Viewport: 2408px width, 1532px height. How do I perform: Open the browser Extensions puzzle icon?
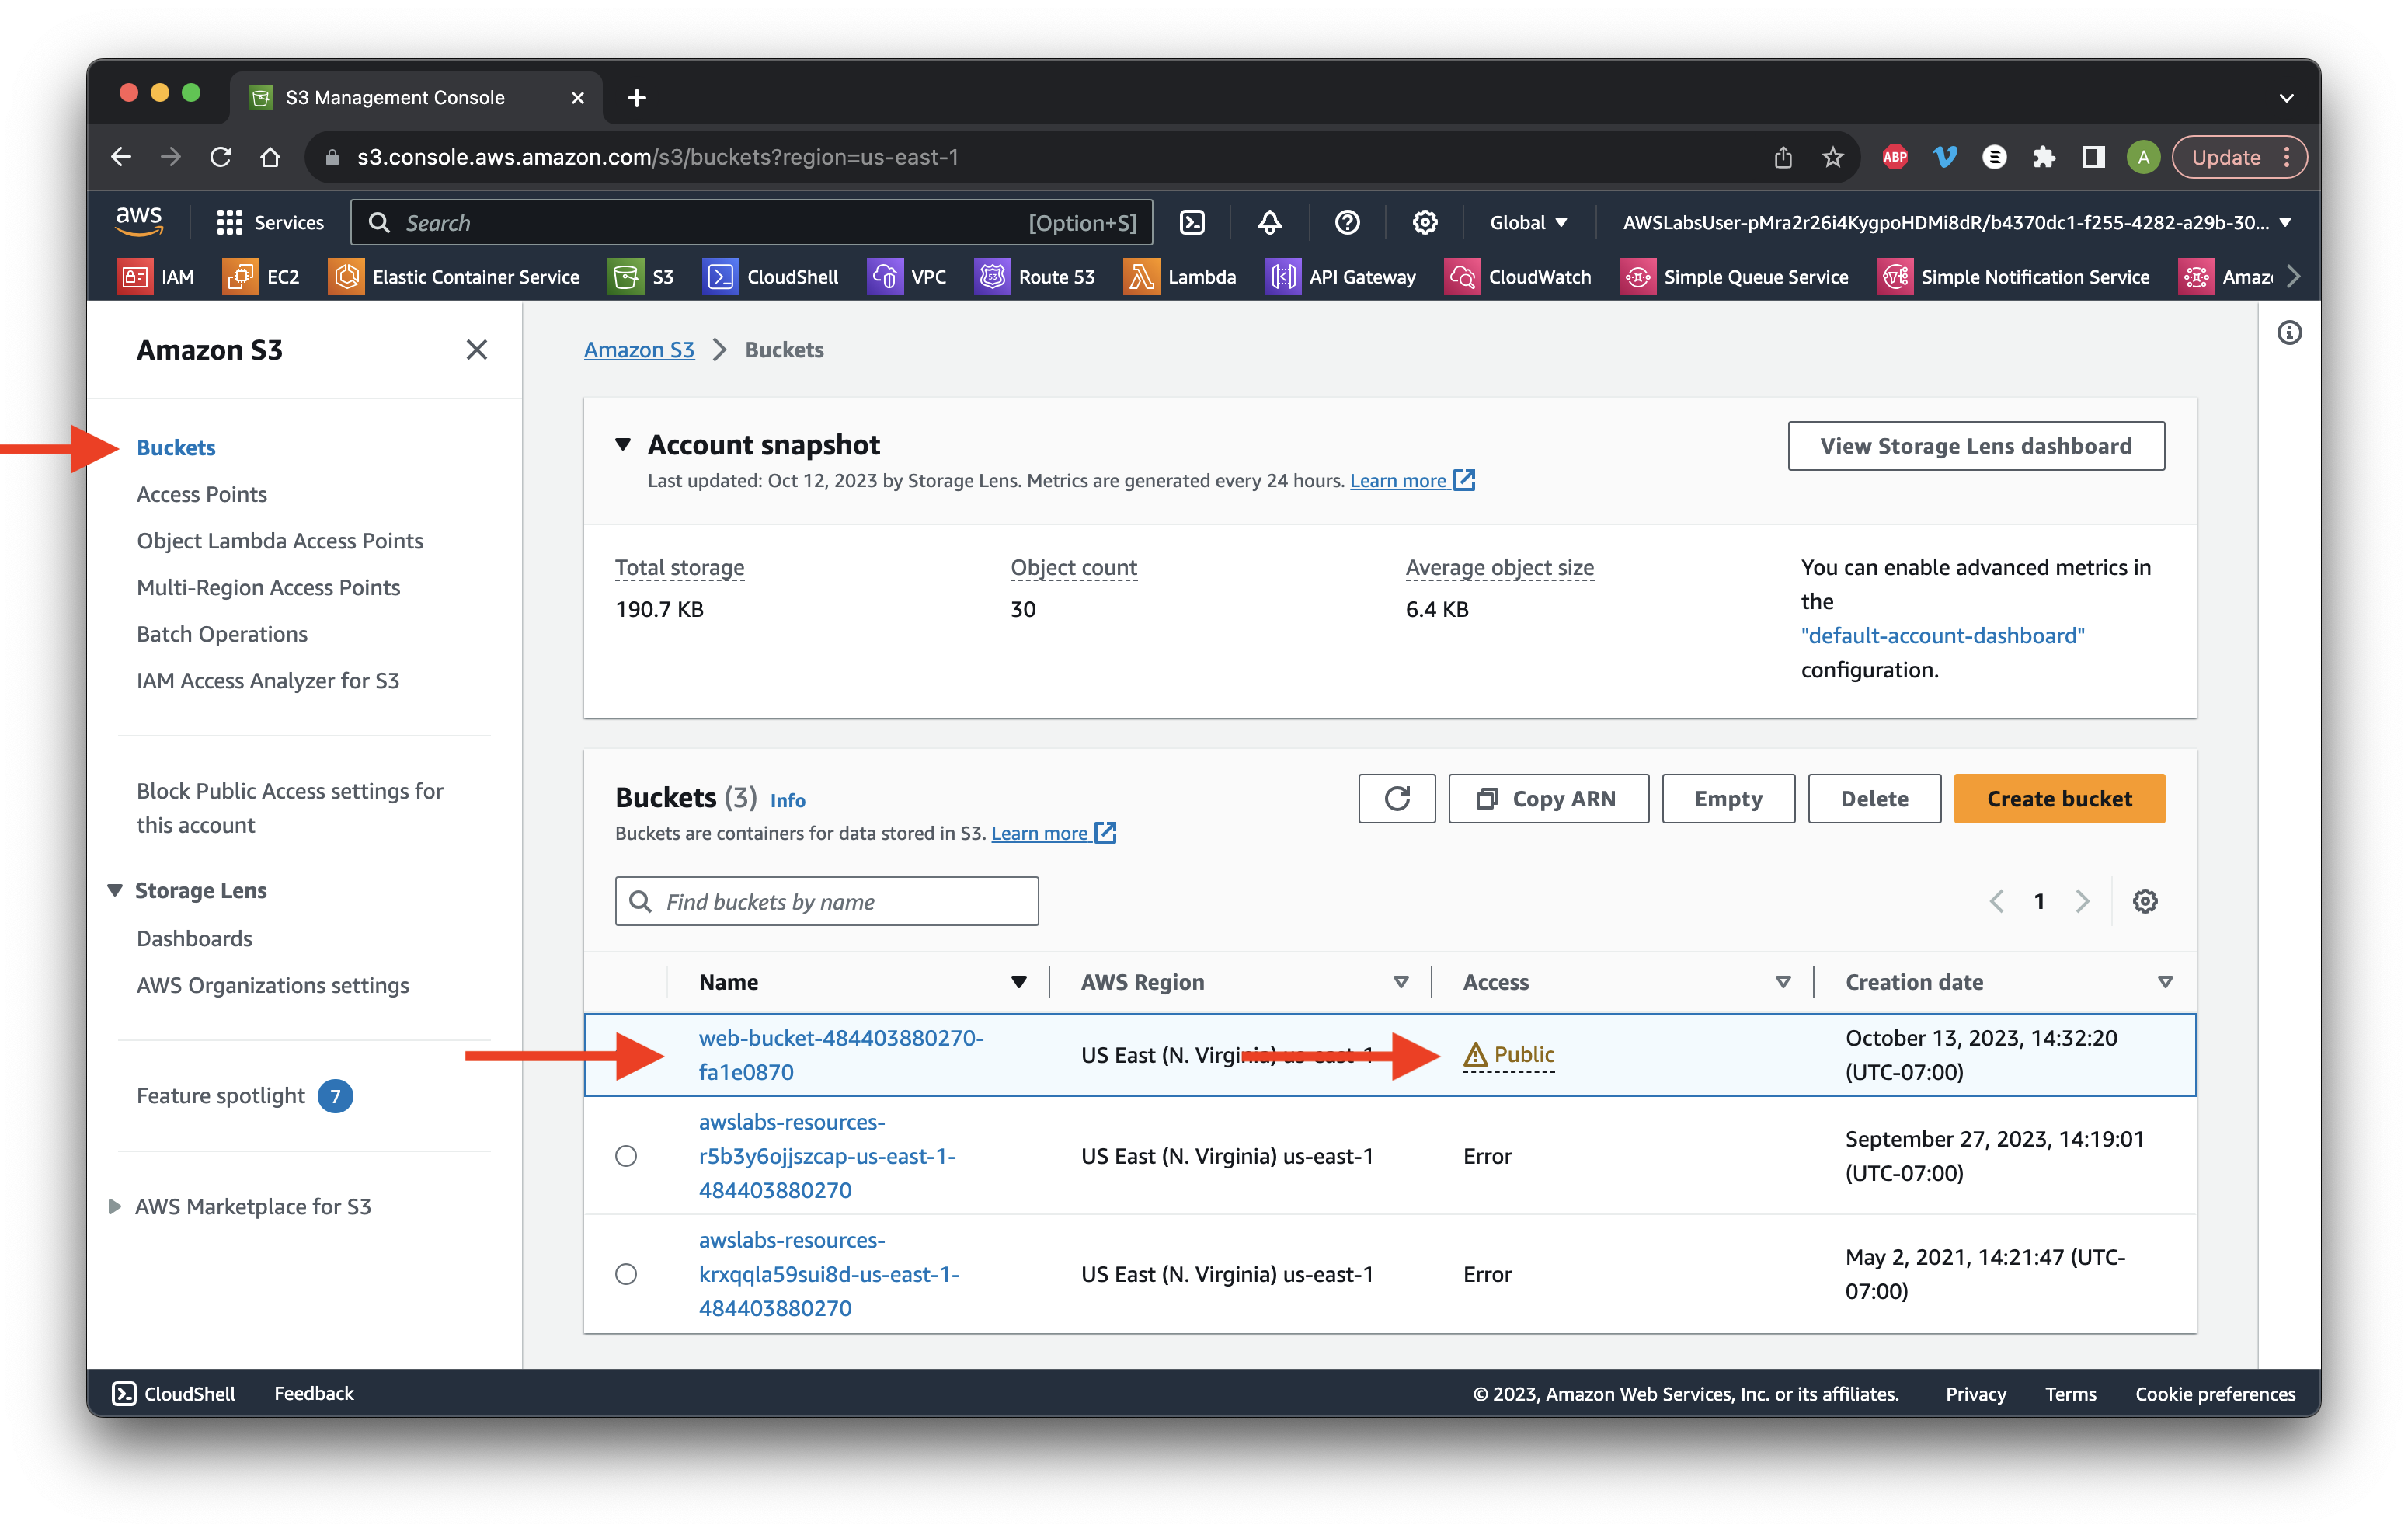pos(2043,157)
